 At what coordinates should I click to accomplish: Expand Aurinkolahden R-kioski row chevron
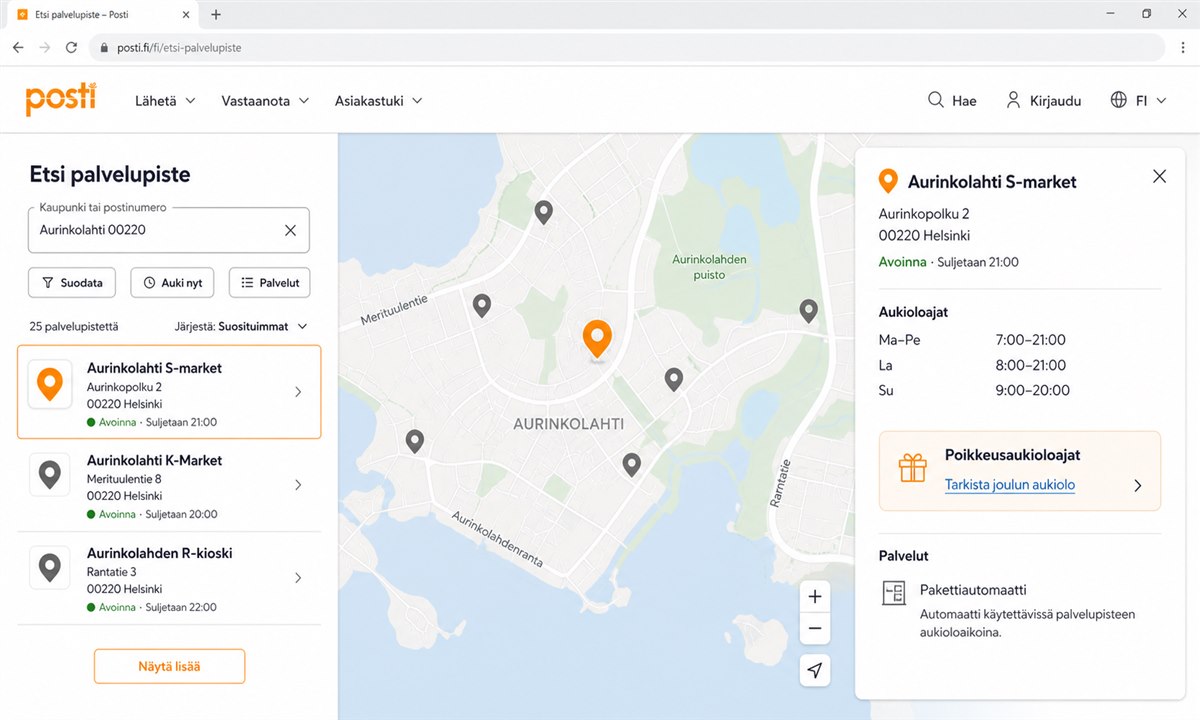pos(298,578)
